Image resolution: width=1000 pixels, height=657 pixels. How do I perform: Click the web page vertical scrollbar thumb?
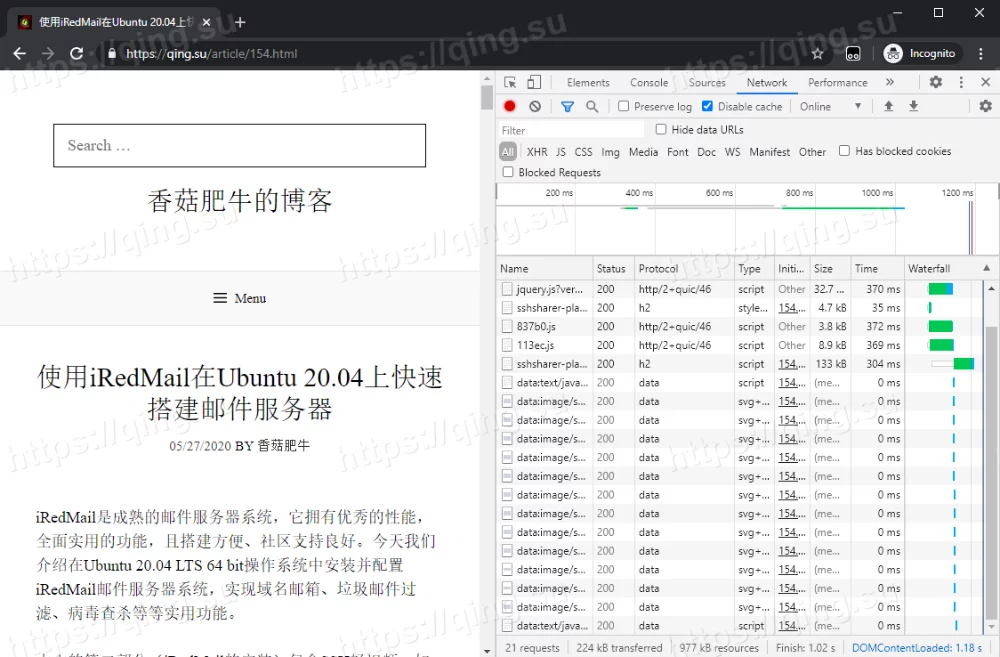487,98
